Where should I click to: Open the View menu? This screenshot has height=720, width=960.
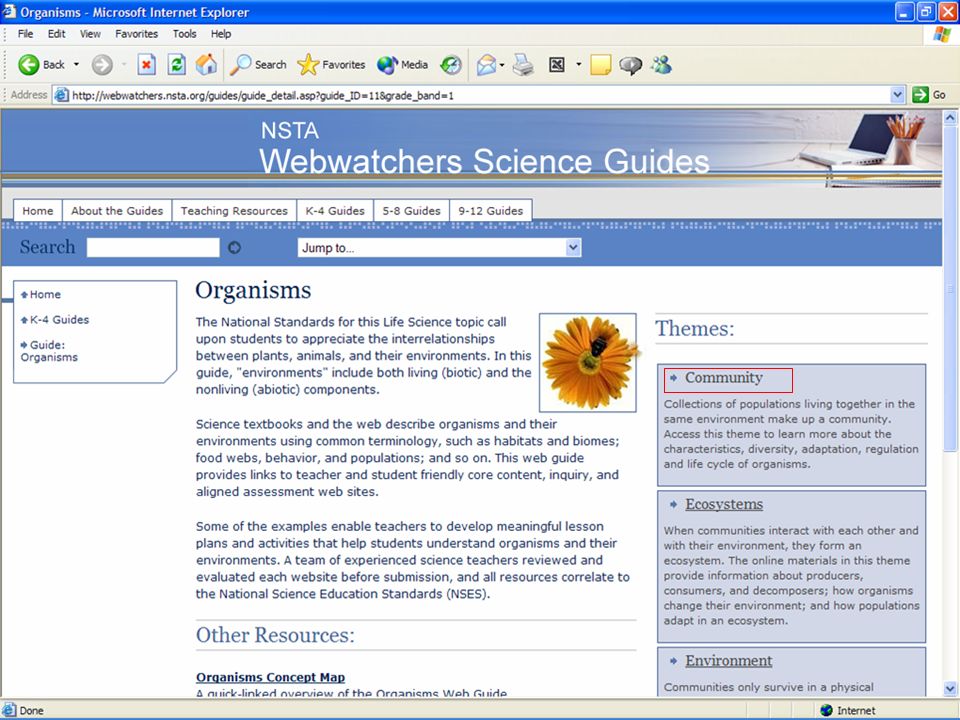coord(90,34)
